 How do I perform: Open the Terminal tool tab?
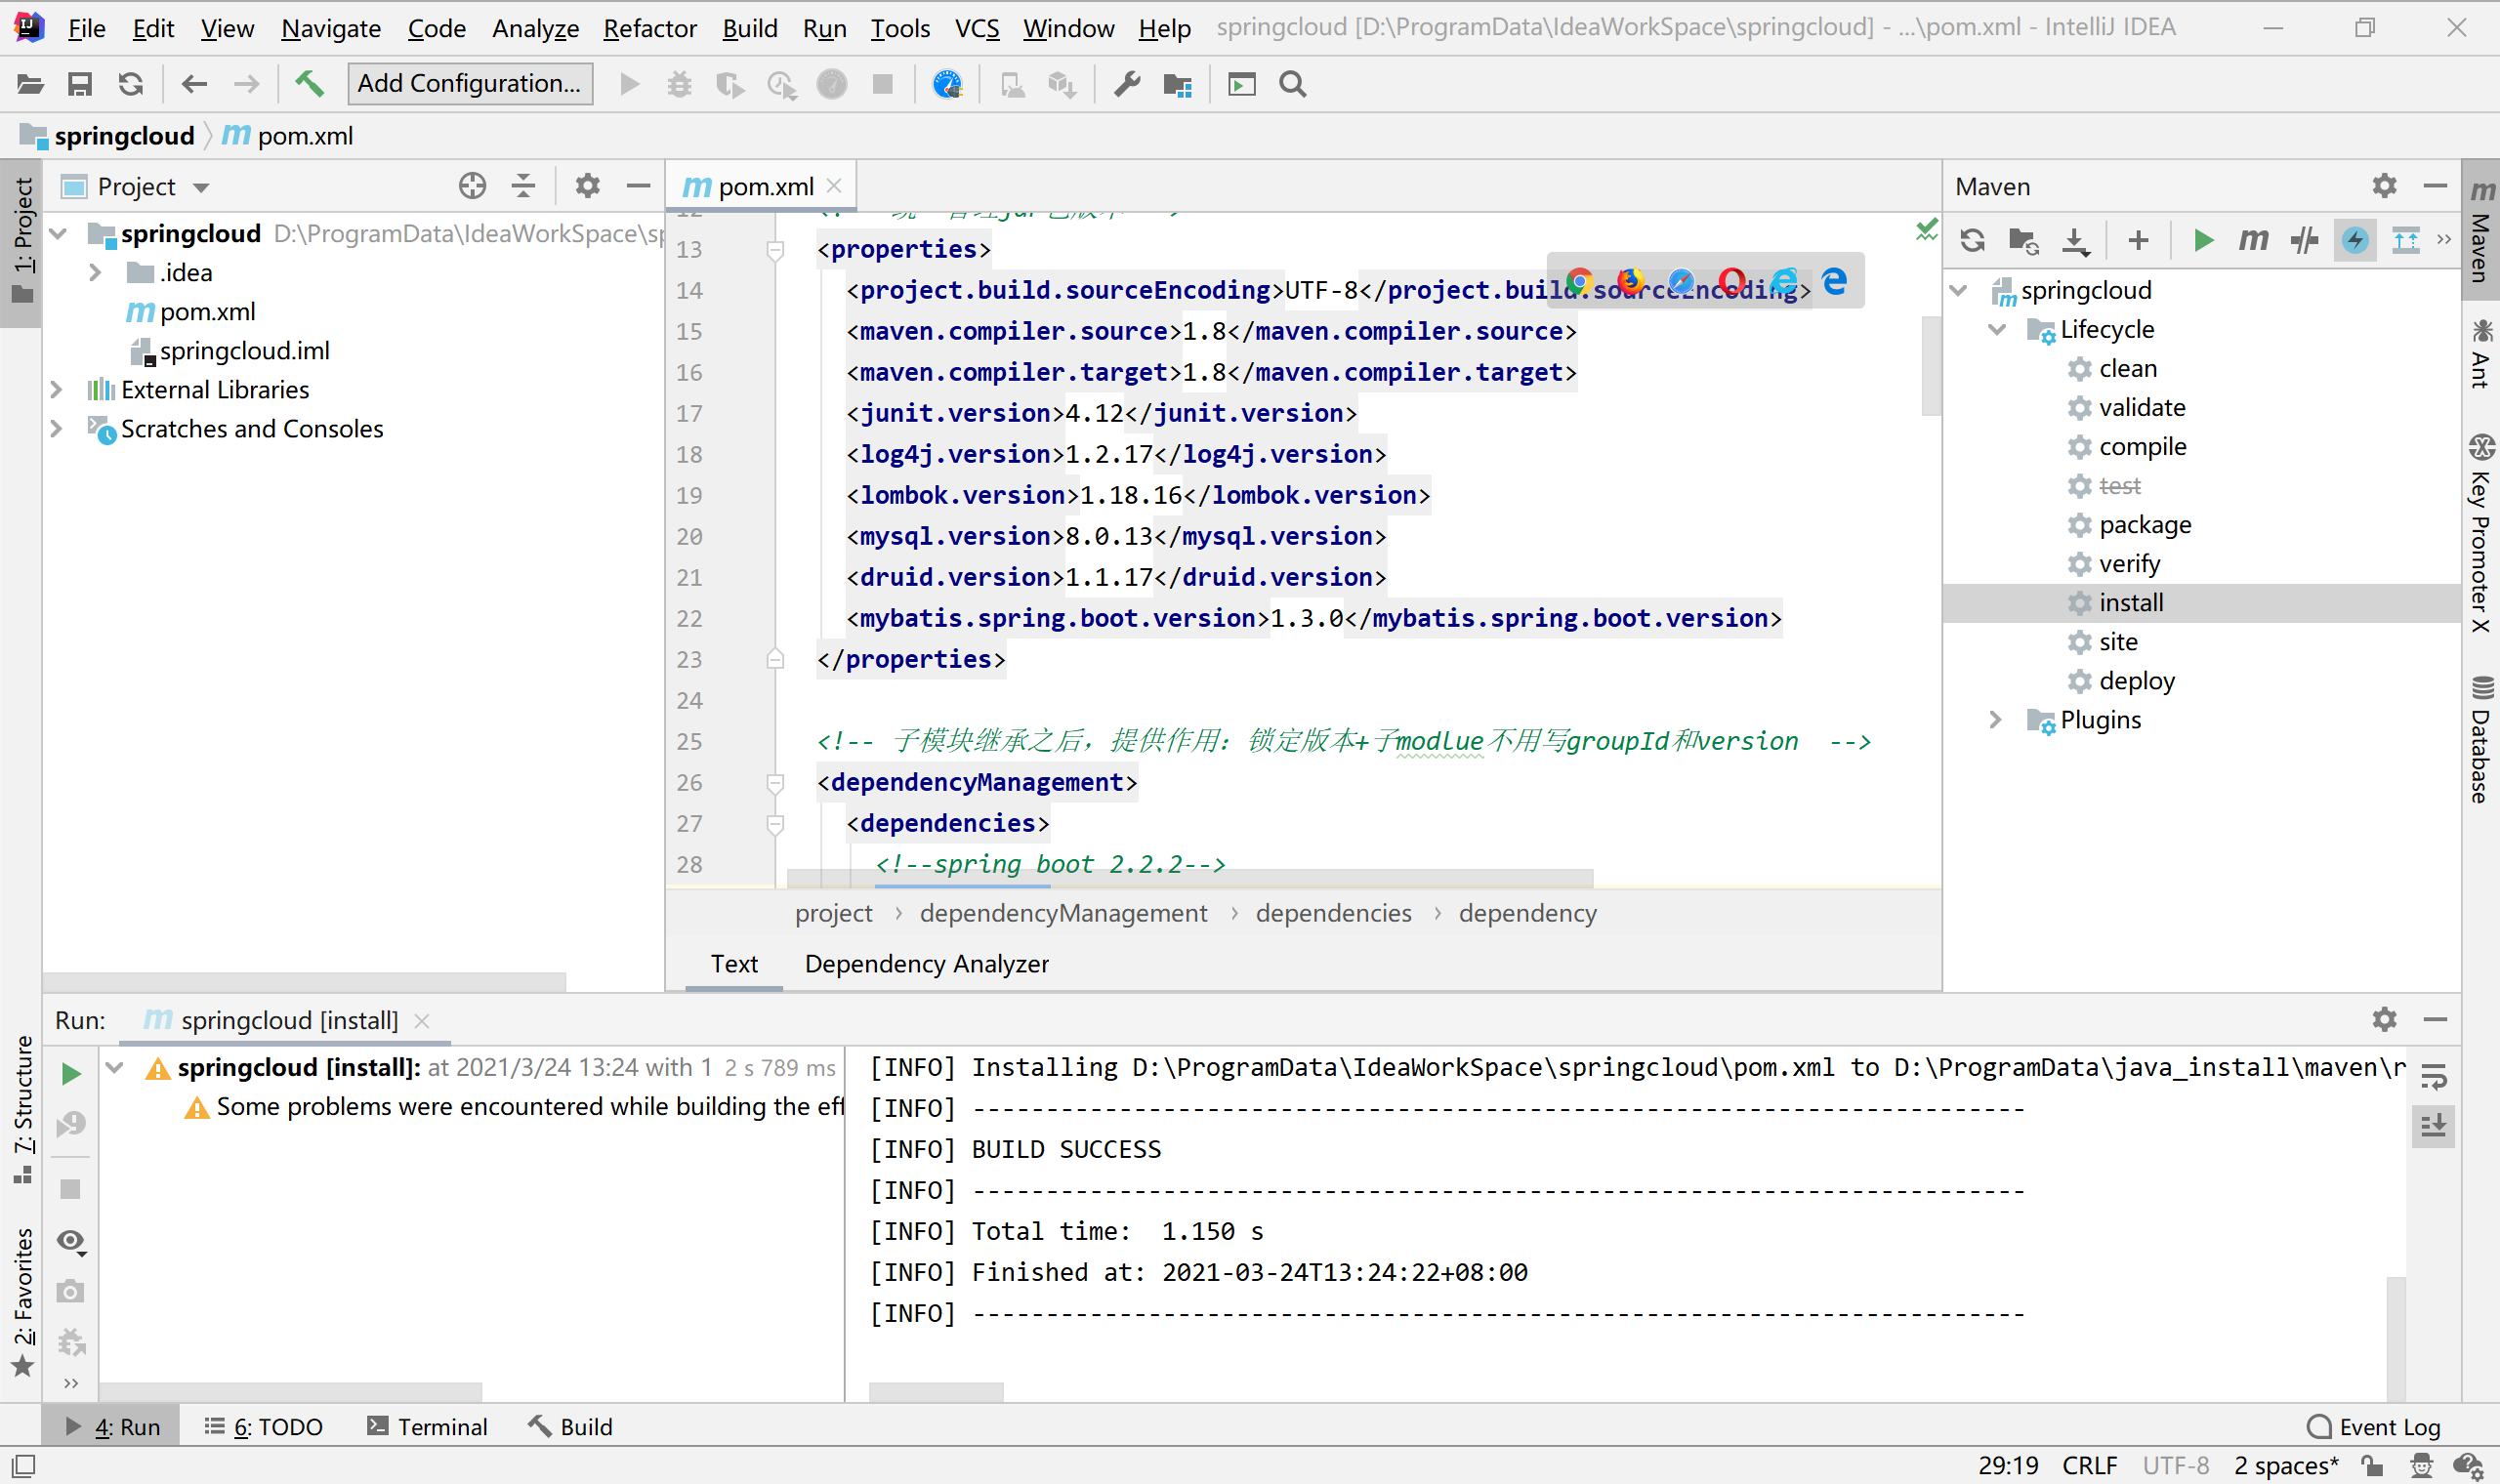427,1426
